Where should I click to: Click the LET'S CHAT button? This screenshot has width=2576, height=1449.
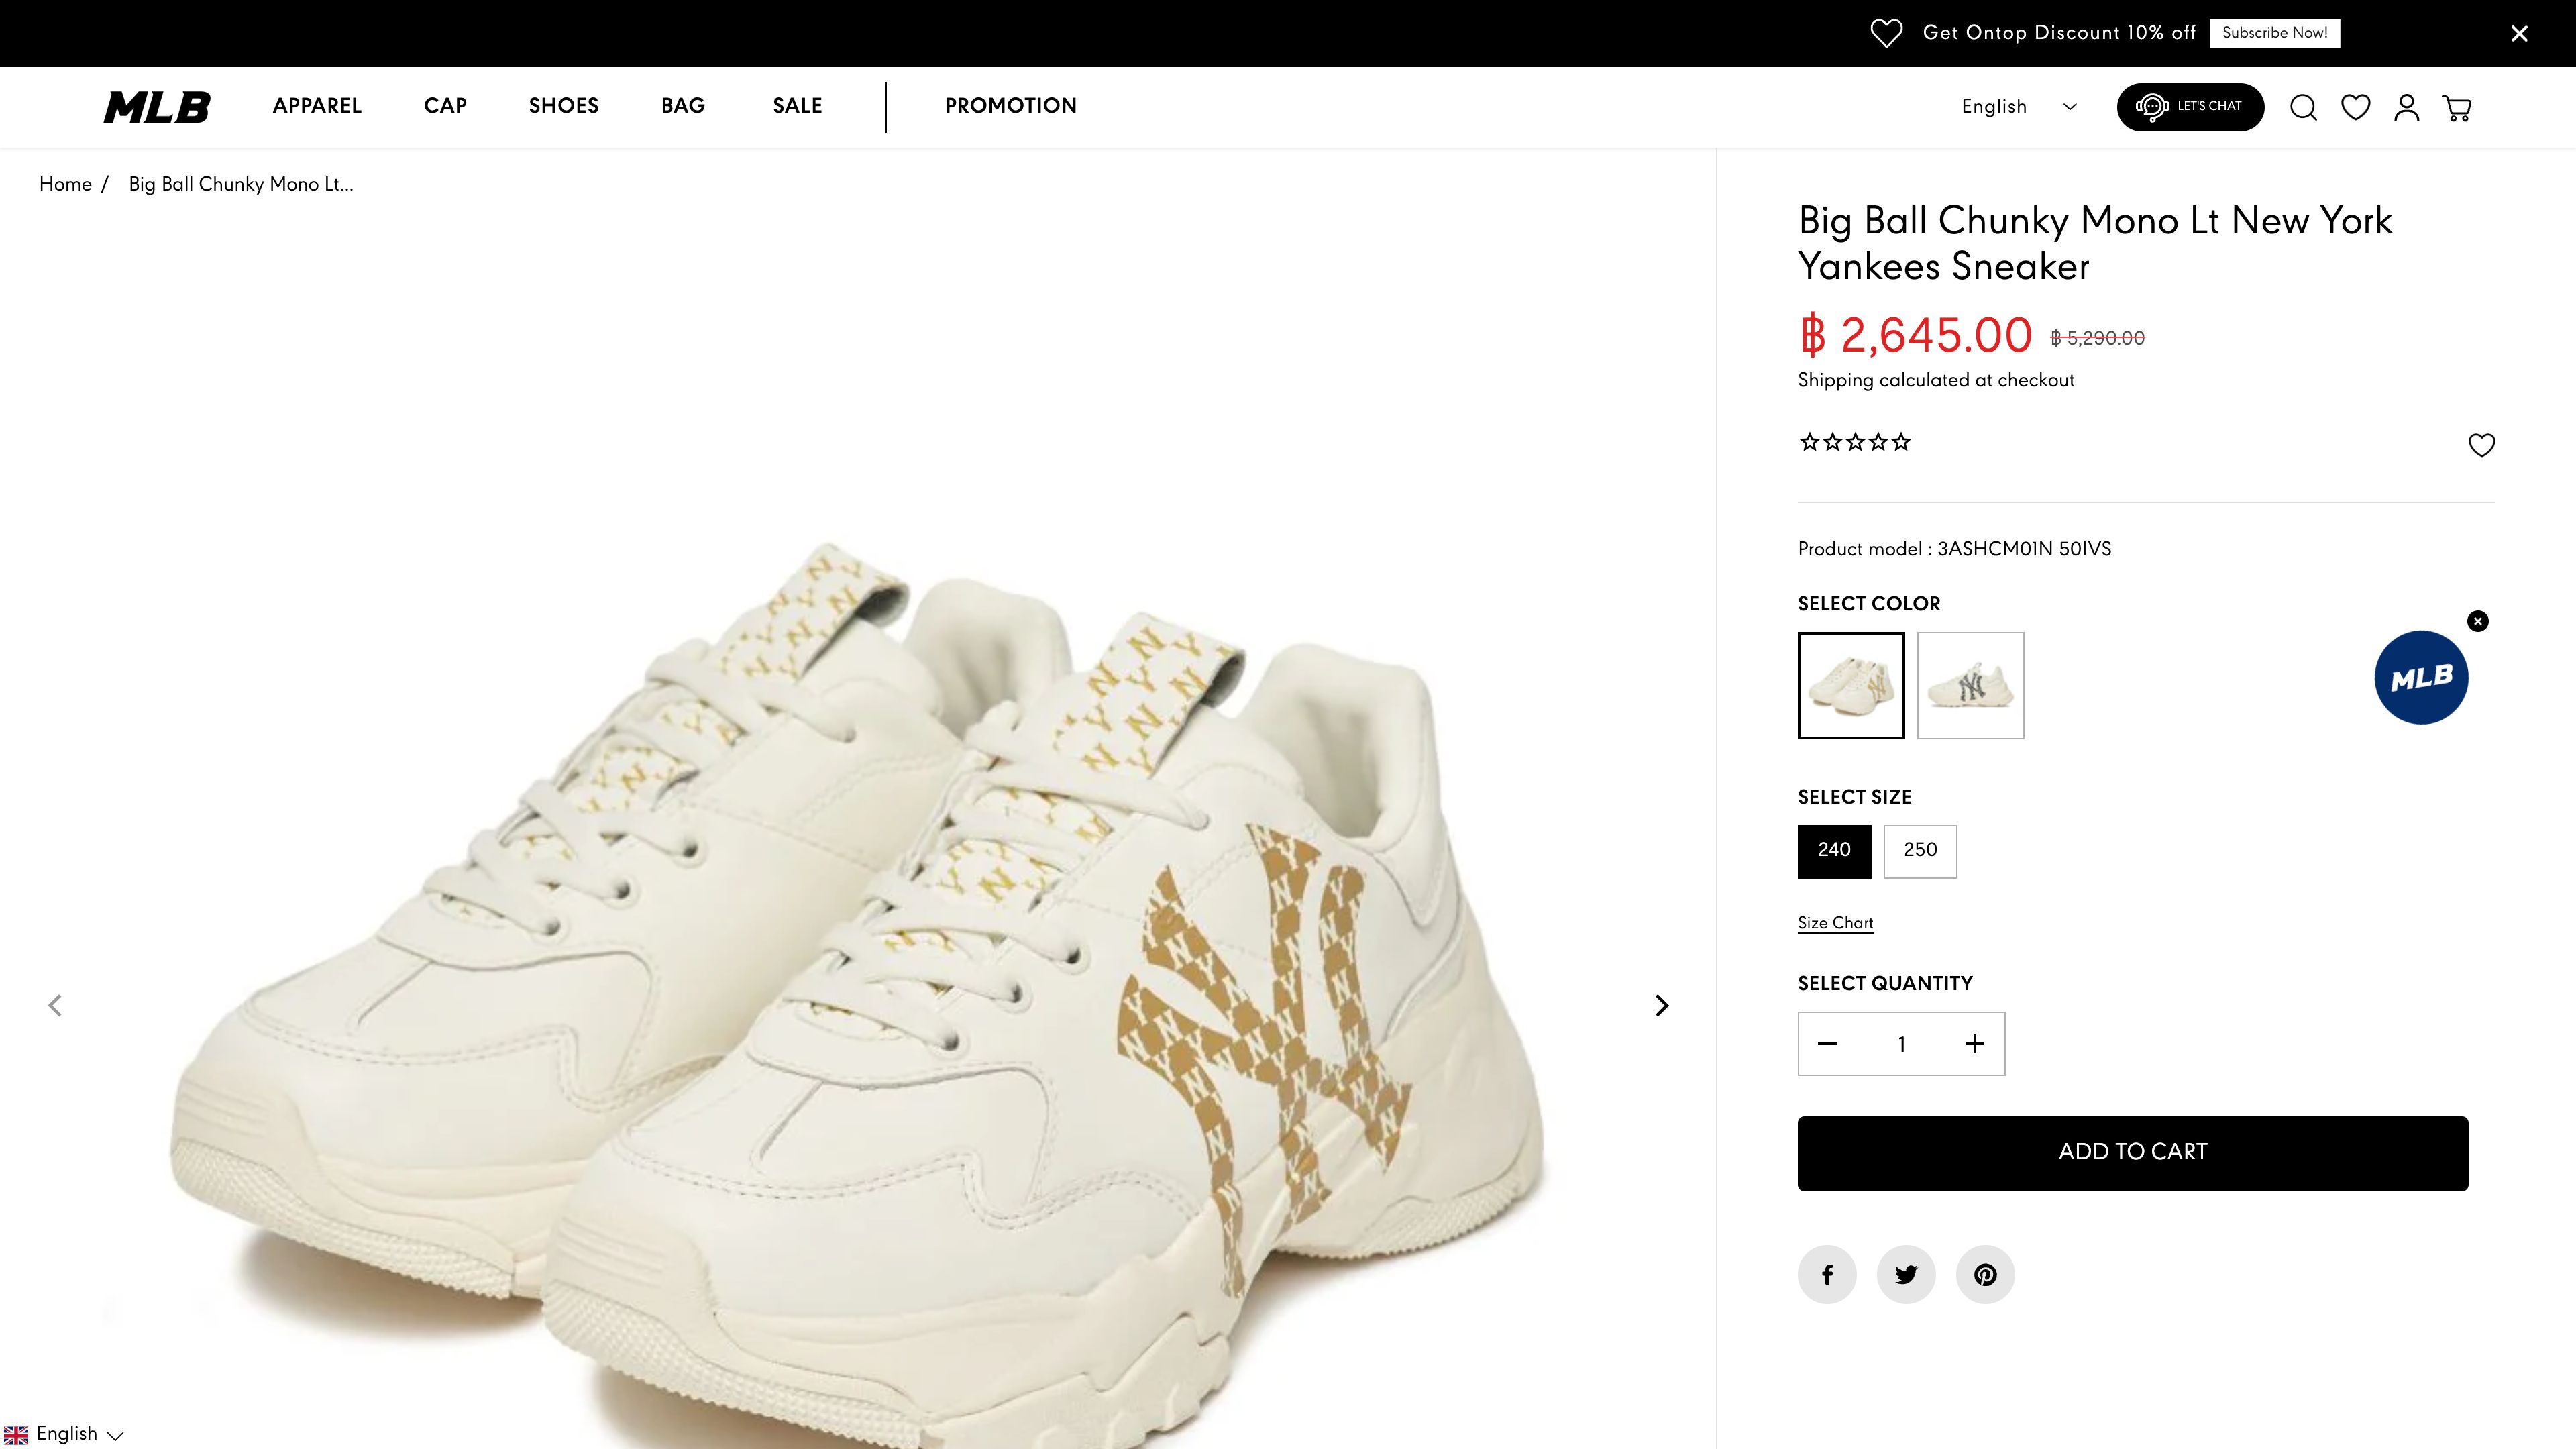coord(2190,107)
